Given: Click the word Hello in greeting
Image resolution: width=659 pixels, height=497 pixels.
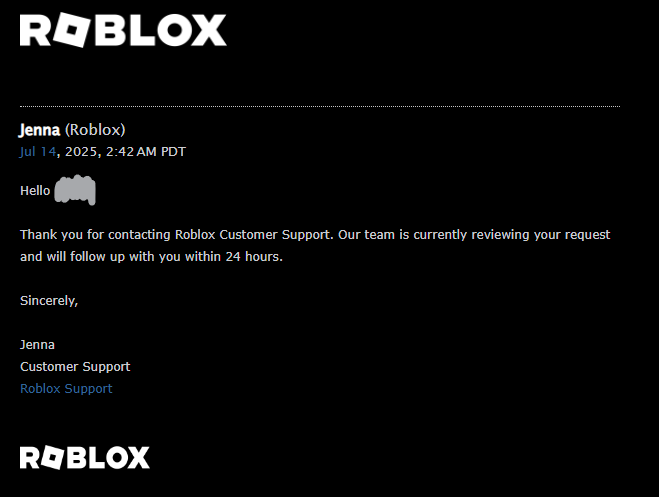Looking at the screenshot, I should click(x=35, y=191).
